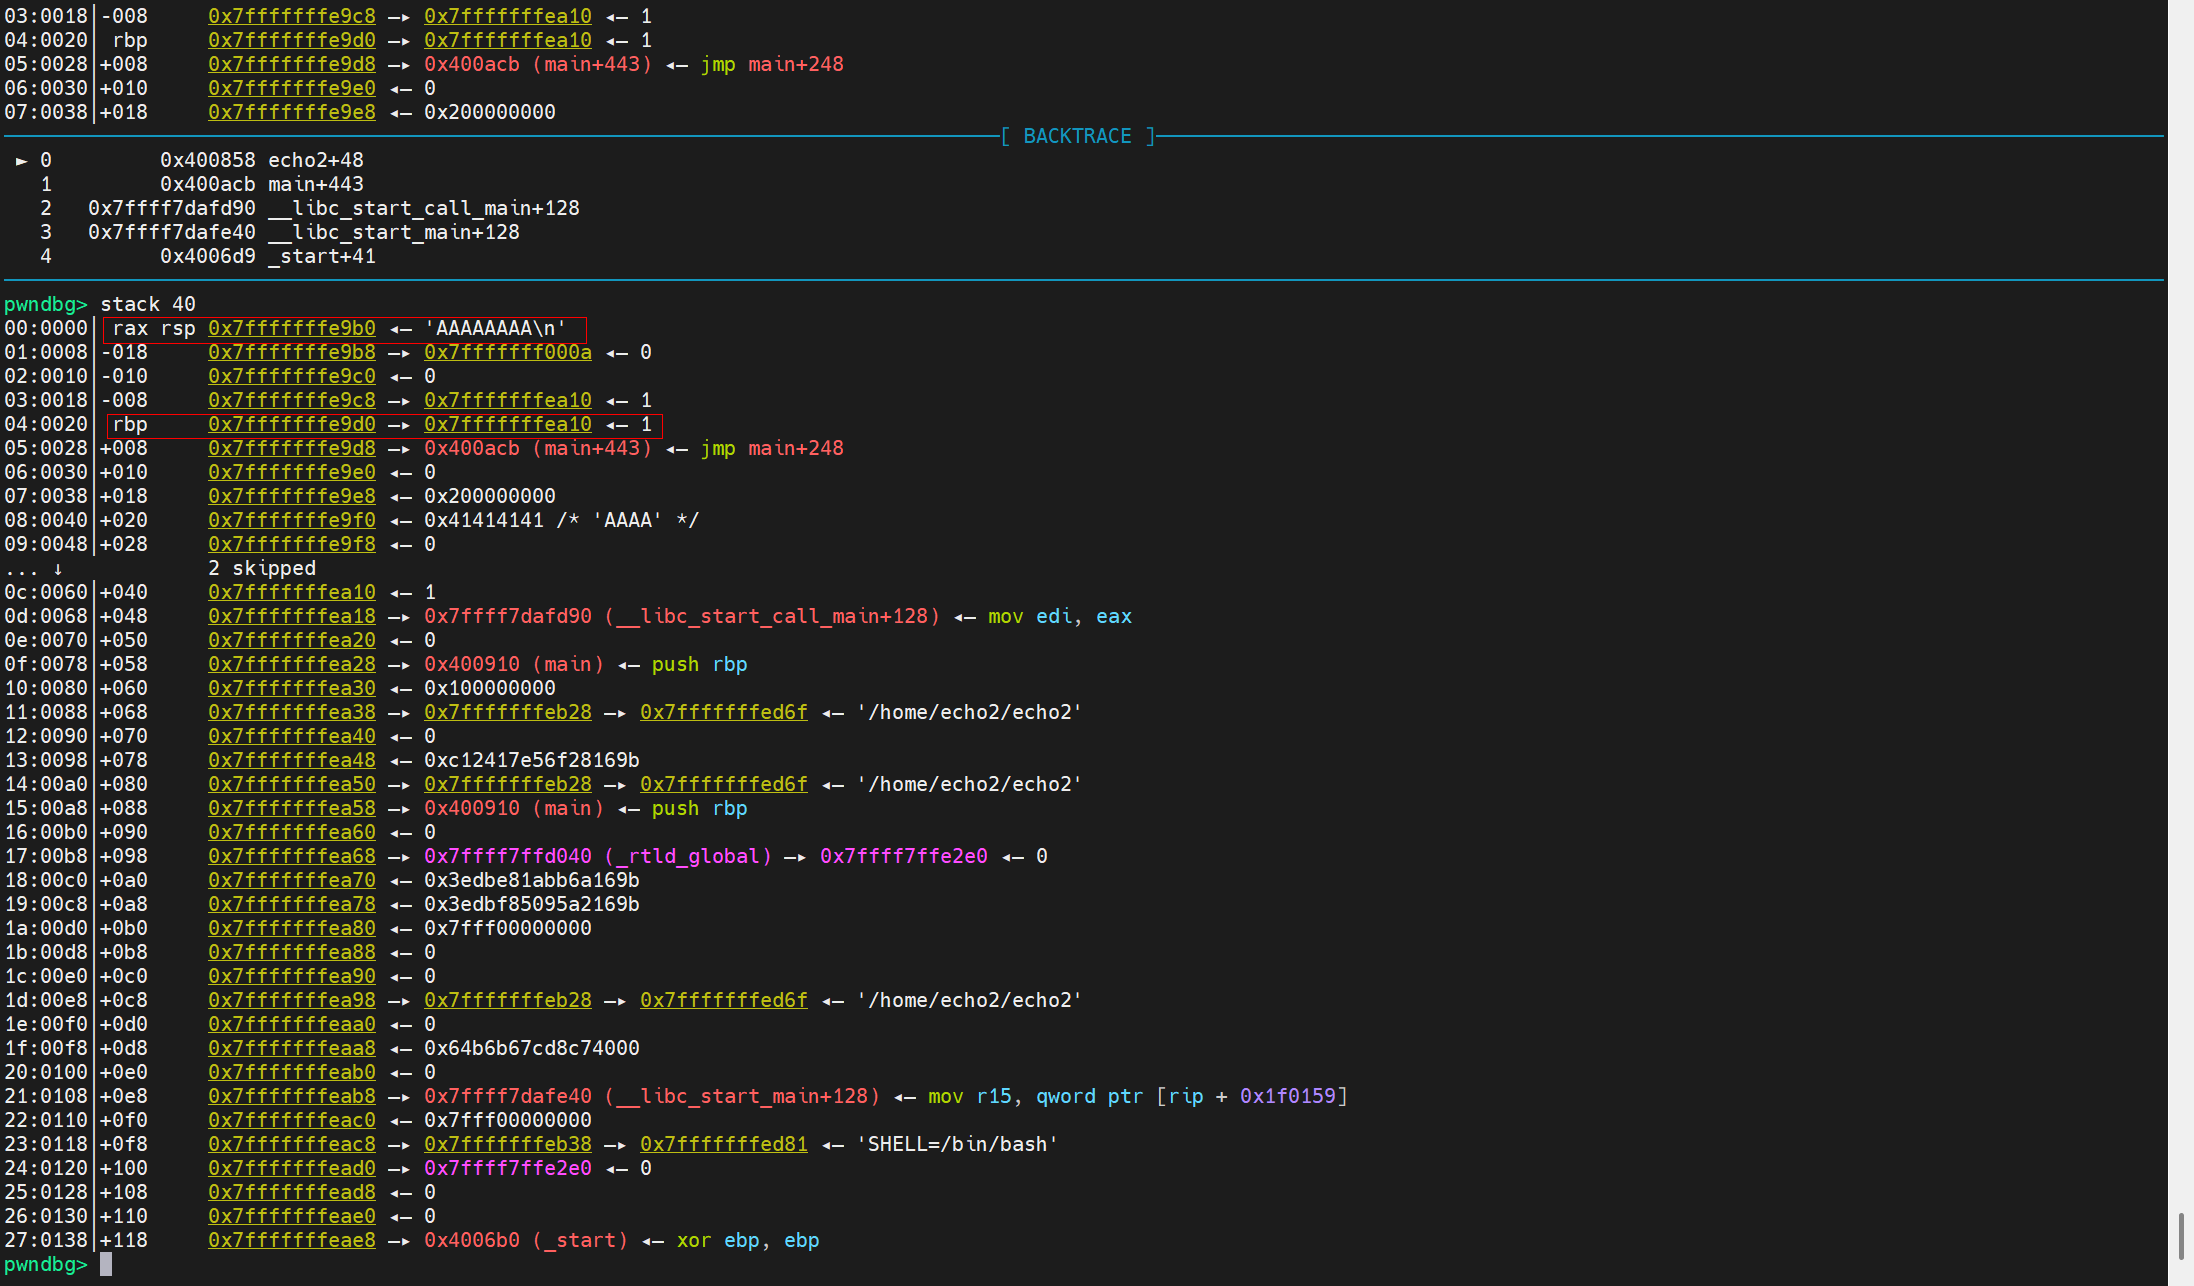Viewport: 2194px width, 1286px height.
Task: Click the vertical scrollbar thumb on right edge
Action: click(x=2181, y=1236)
